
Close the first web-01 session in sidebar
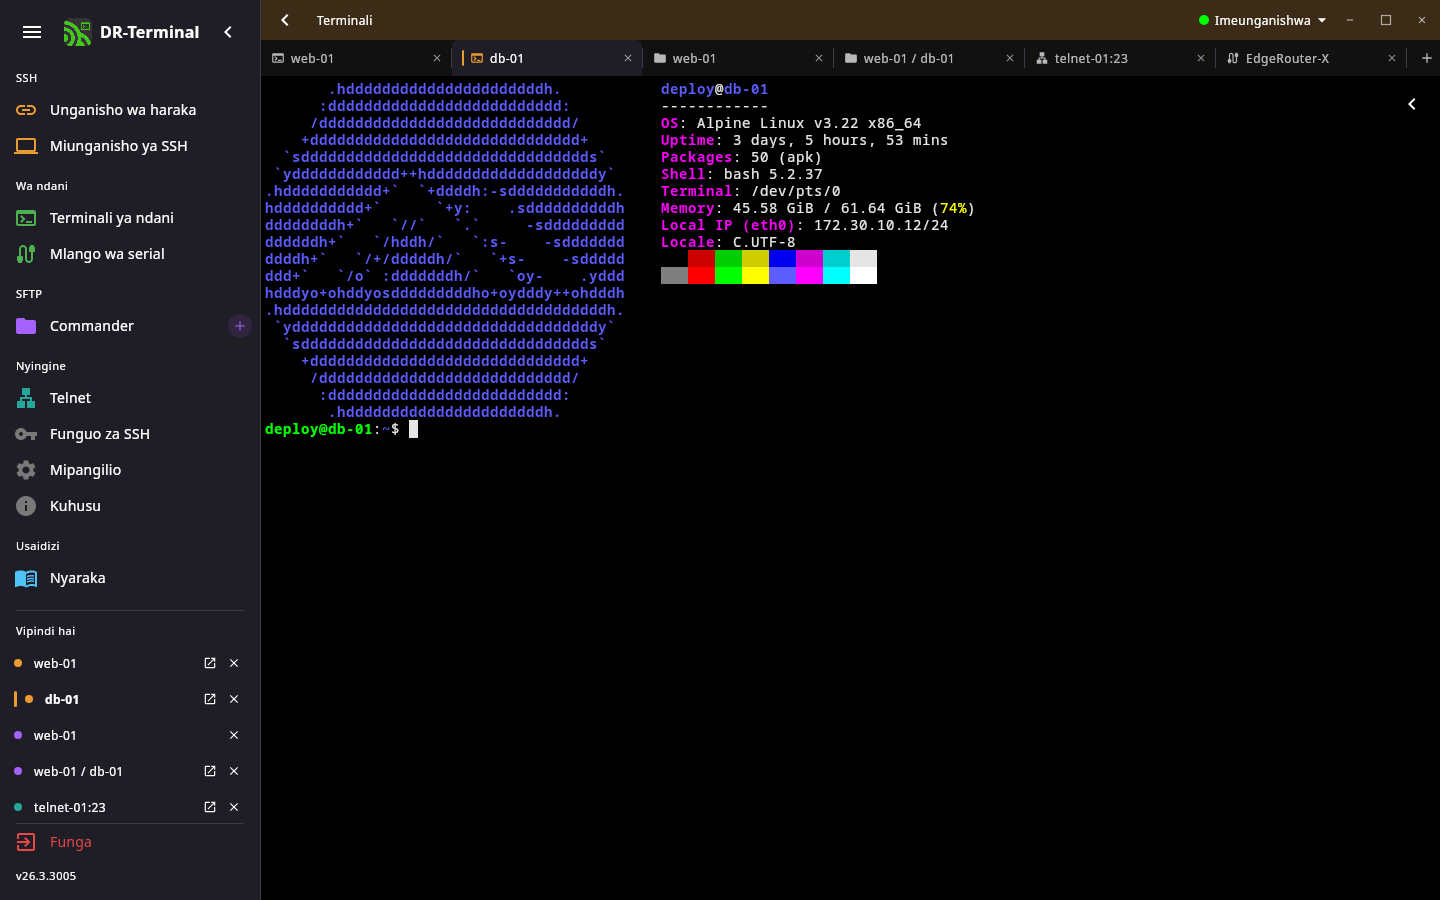[x=234, y=663]
